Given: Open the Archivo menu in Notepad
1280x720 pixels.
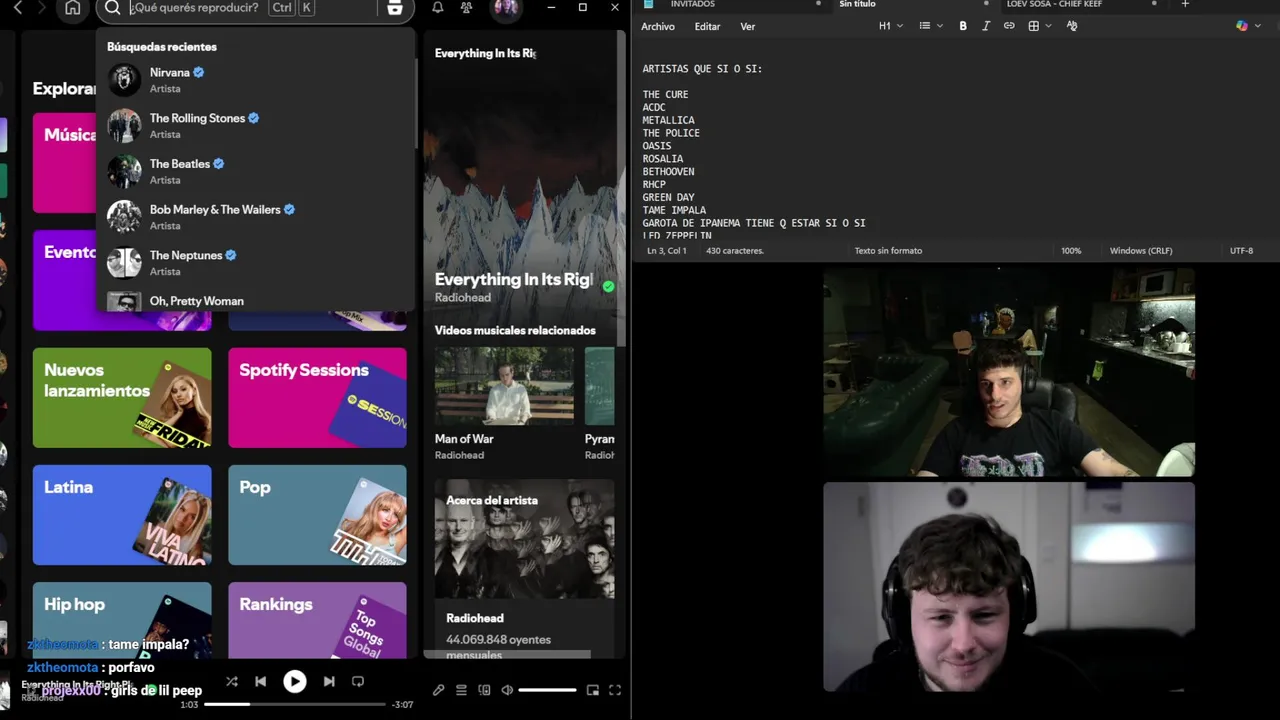Looking at the screenshot, I should [x=658, y=27].
